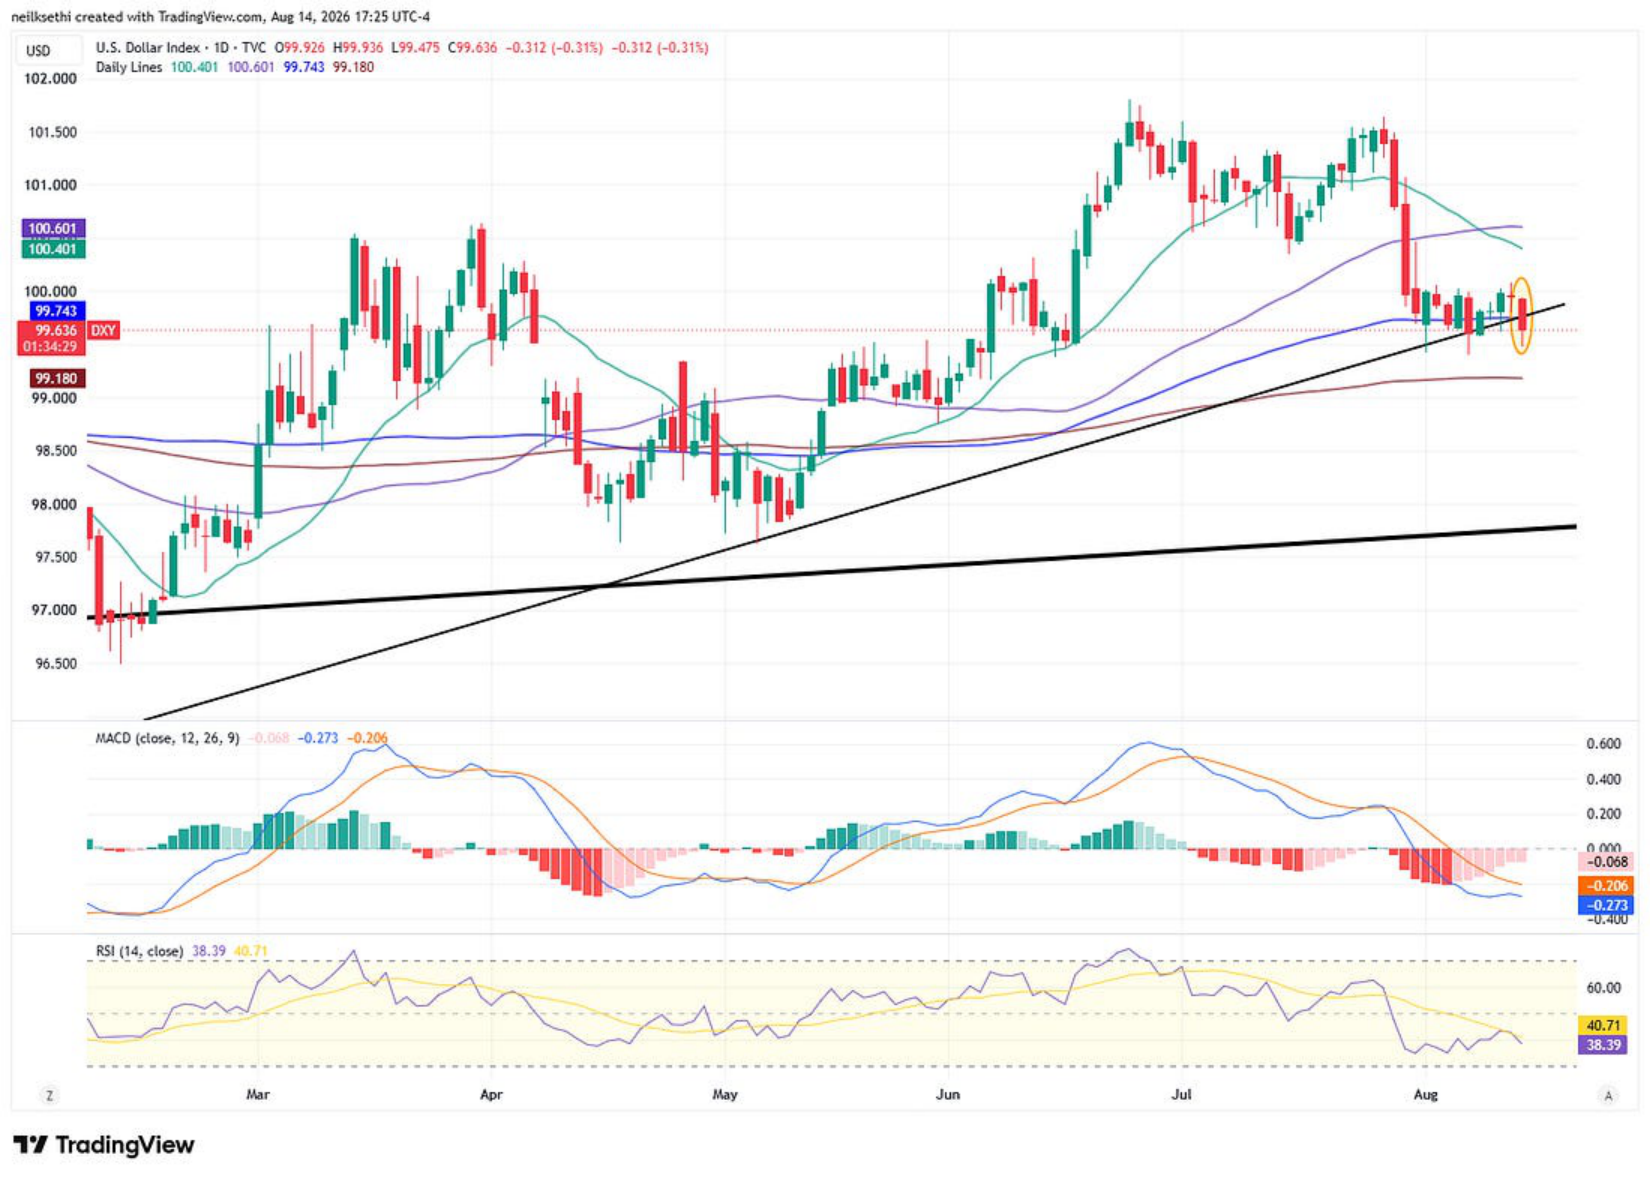This screenshot has width=1650, height=1179.
Task: Click 100.601 in the Daily Lines legend
Action: click(251, 67)
